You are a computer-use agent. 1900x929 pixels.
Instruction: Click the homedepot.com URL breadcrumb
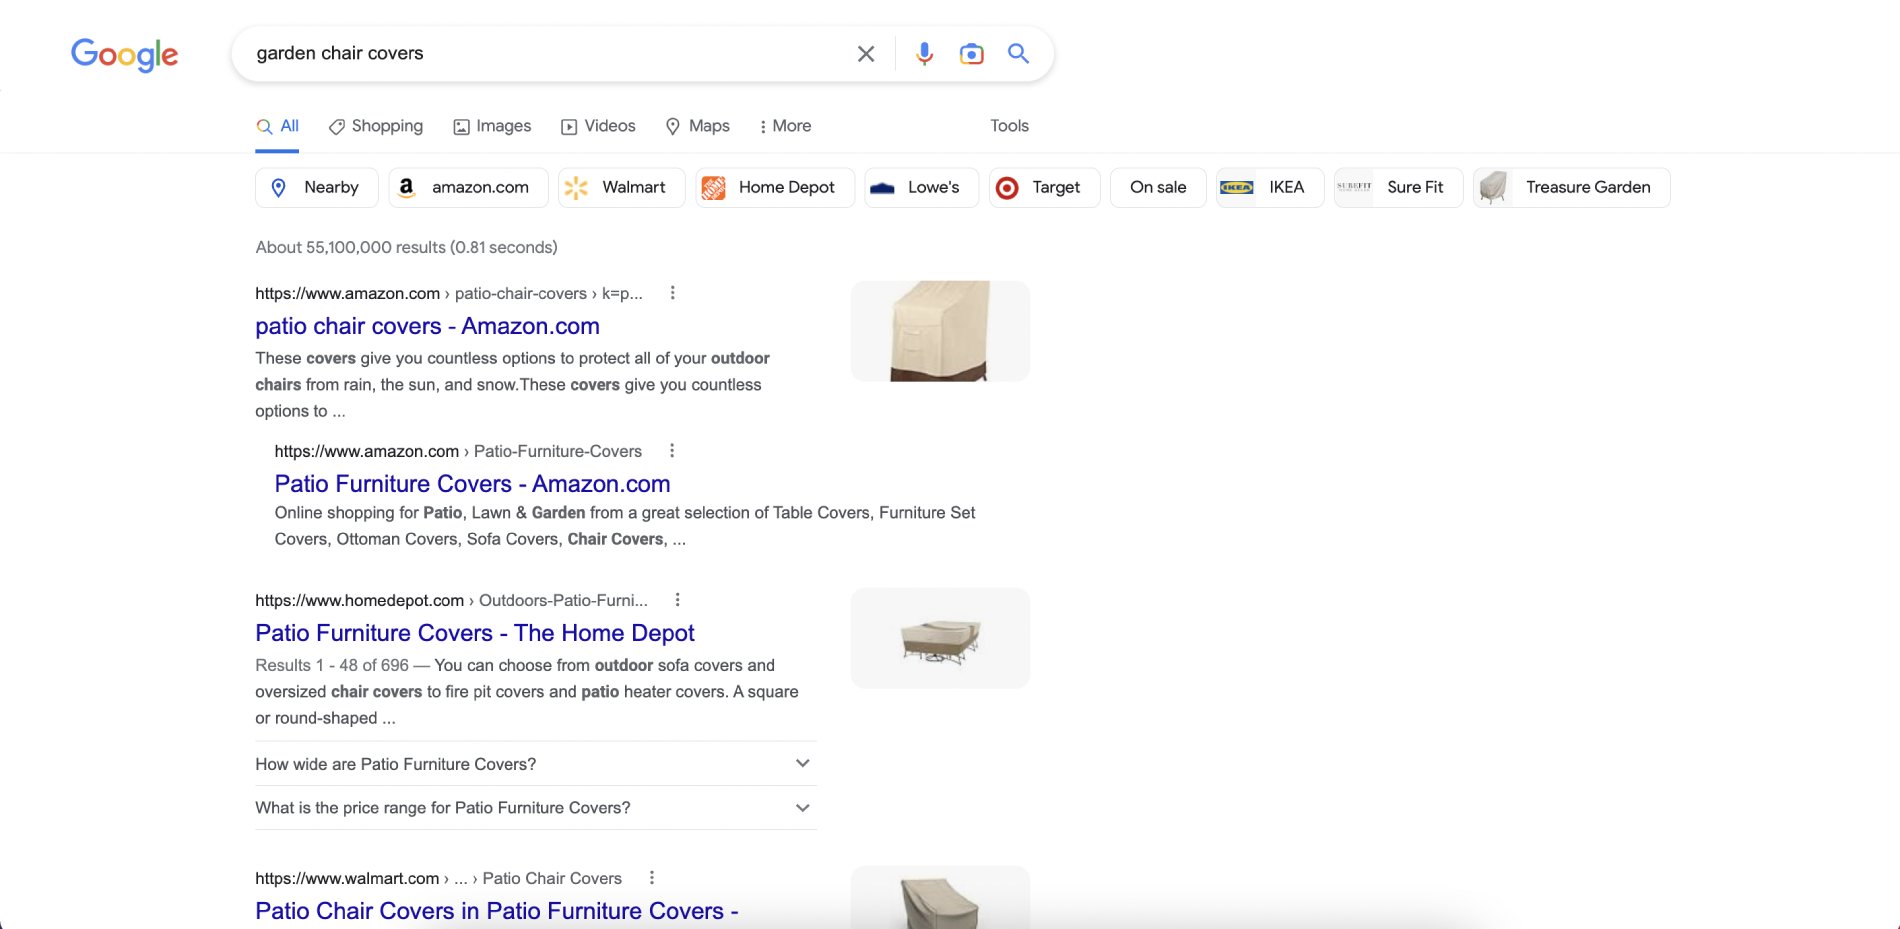click(x=451, y=600)
